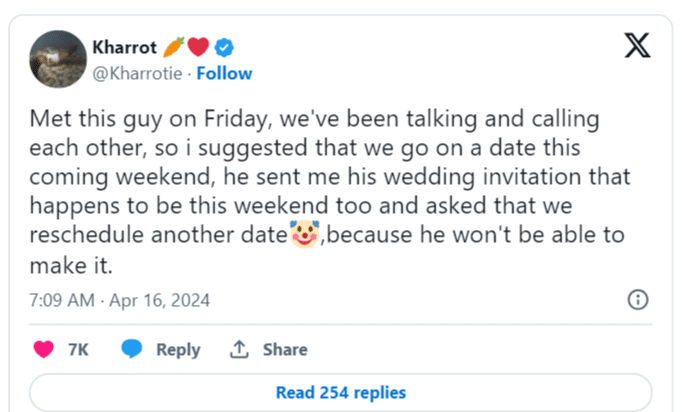Click the reply speech bubble icon
The image size is (682, 412).
point(132,349)
